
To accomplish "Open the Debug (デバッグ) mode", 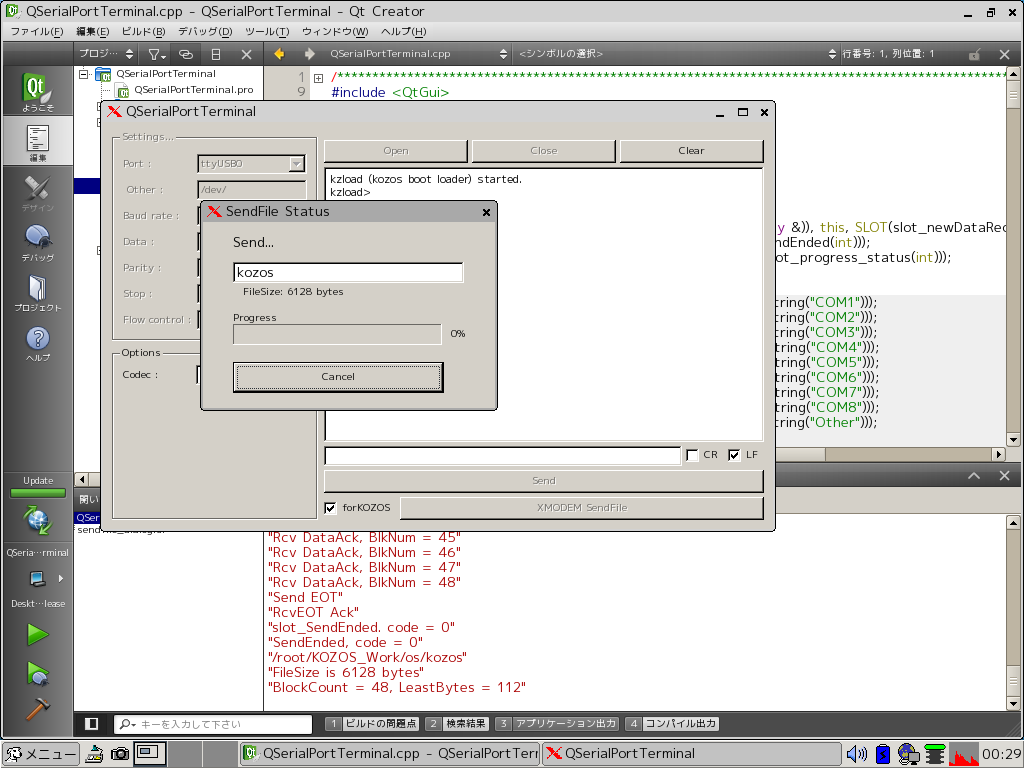I will [38, 241].
